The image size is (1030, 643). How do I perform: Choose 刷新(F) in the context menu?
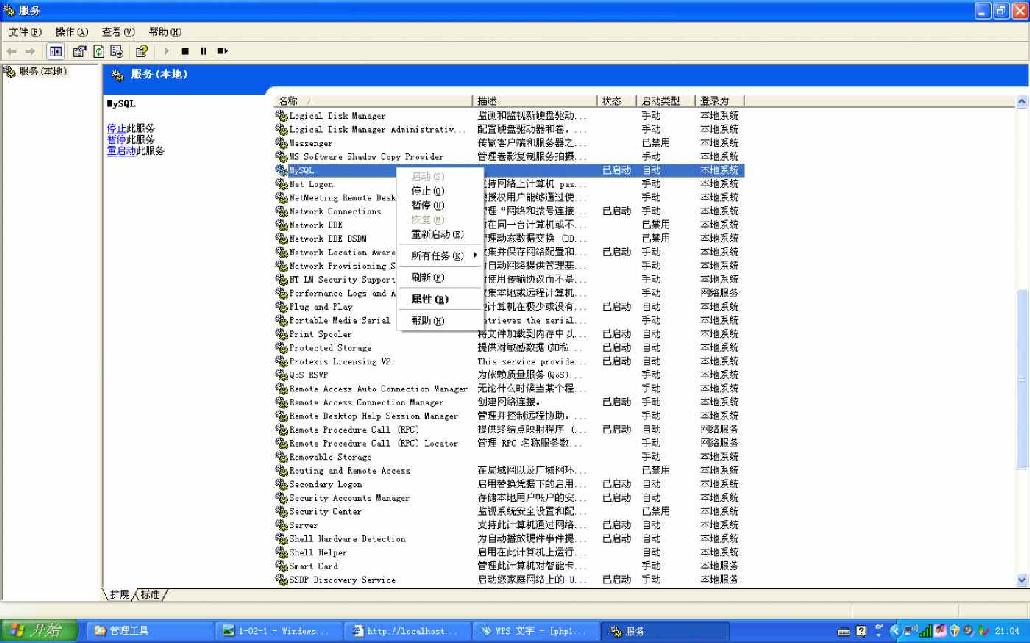(x=439, y=278)
